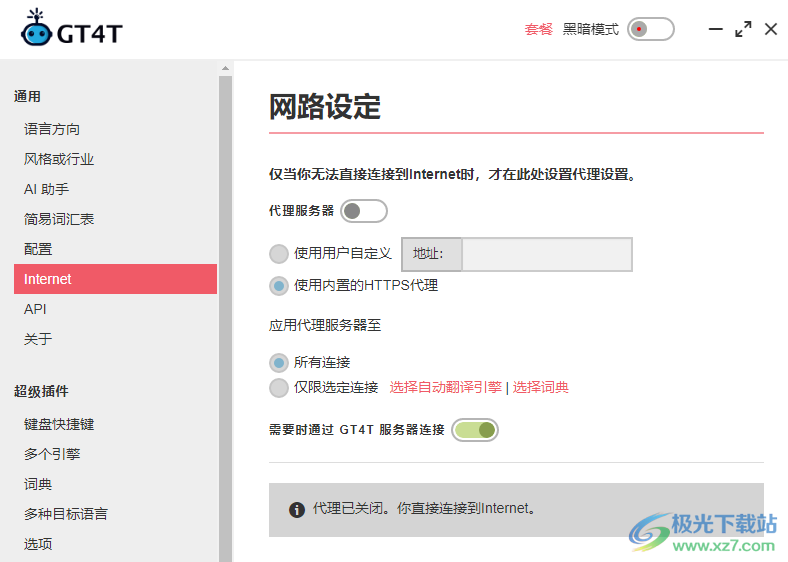Open 键盘快捷键 plugin settings
788x562 pixels.
pyautogui.click(x=59, y=424)
